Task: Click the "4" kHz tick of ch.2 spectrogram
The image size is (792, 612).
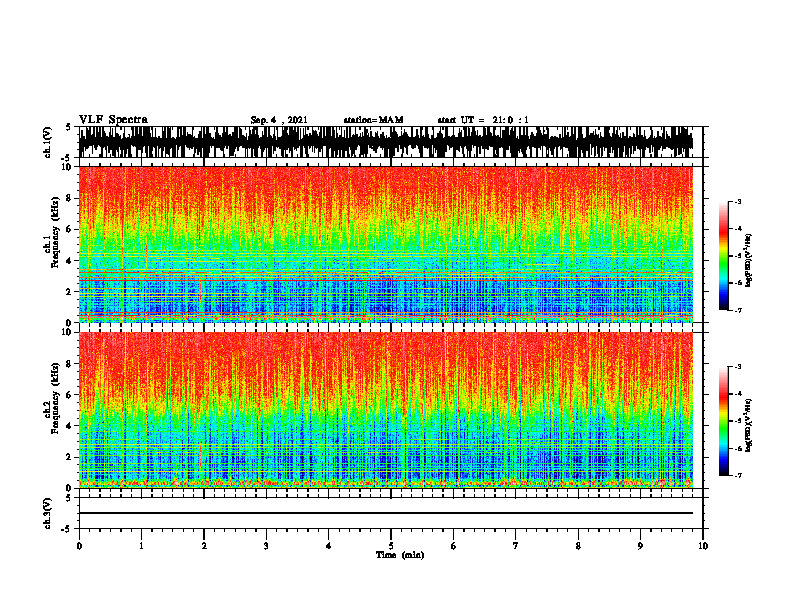Action: point(69,426)
